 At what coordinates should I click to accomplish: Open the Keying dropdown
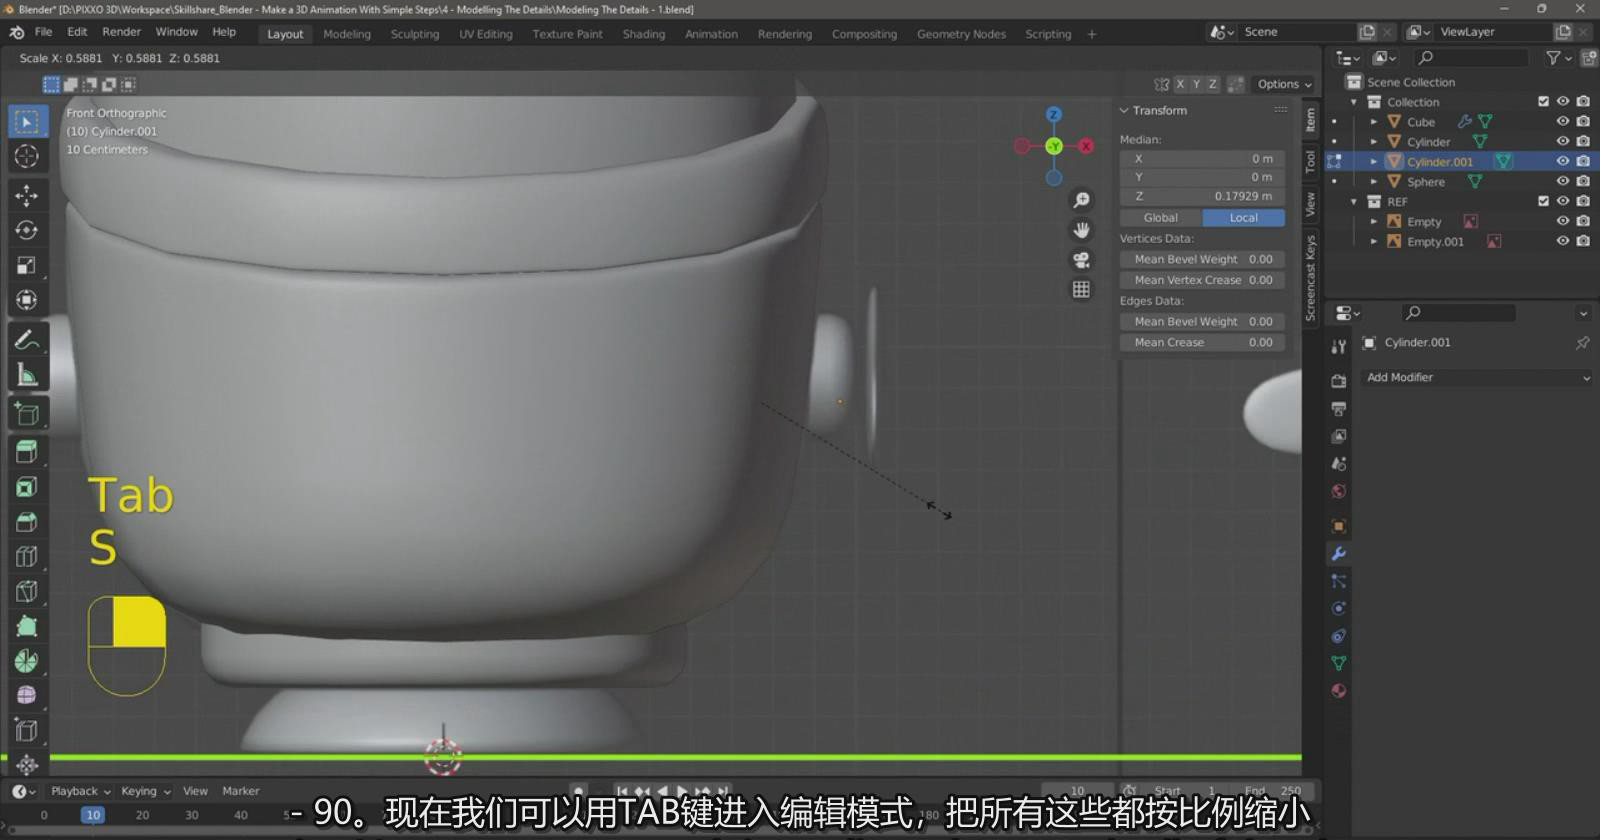coord(146,791)
